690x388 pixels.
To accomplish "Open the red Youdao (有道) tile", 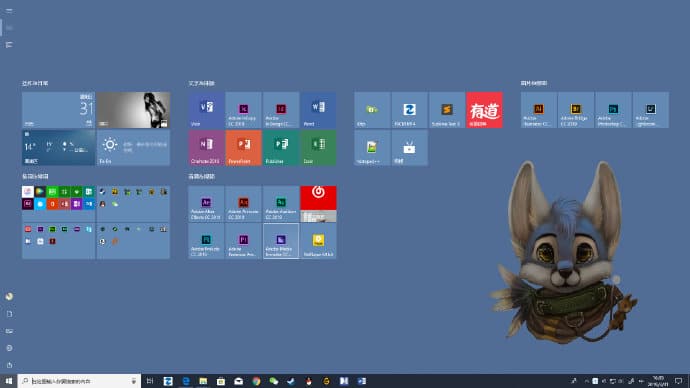I will click(484, 110).
